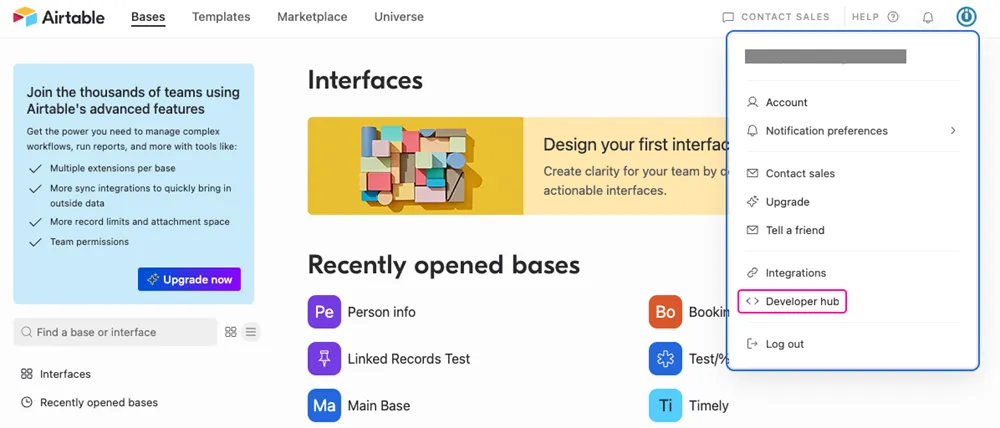Click the light blue Ti base icon

665,406
